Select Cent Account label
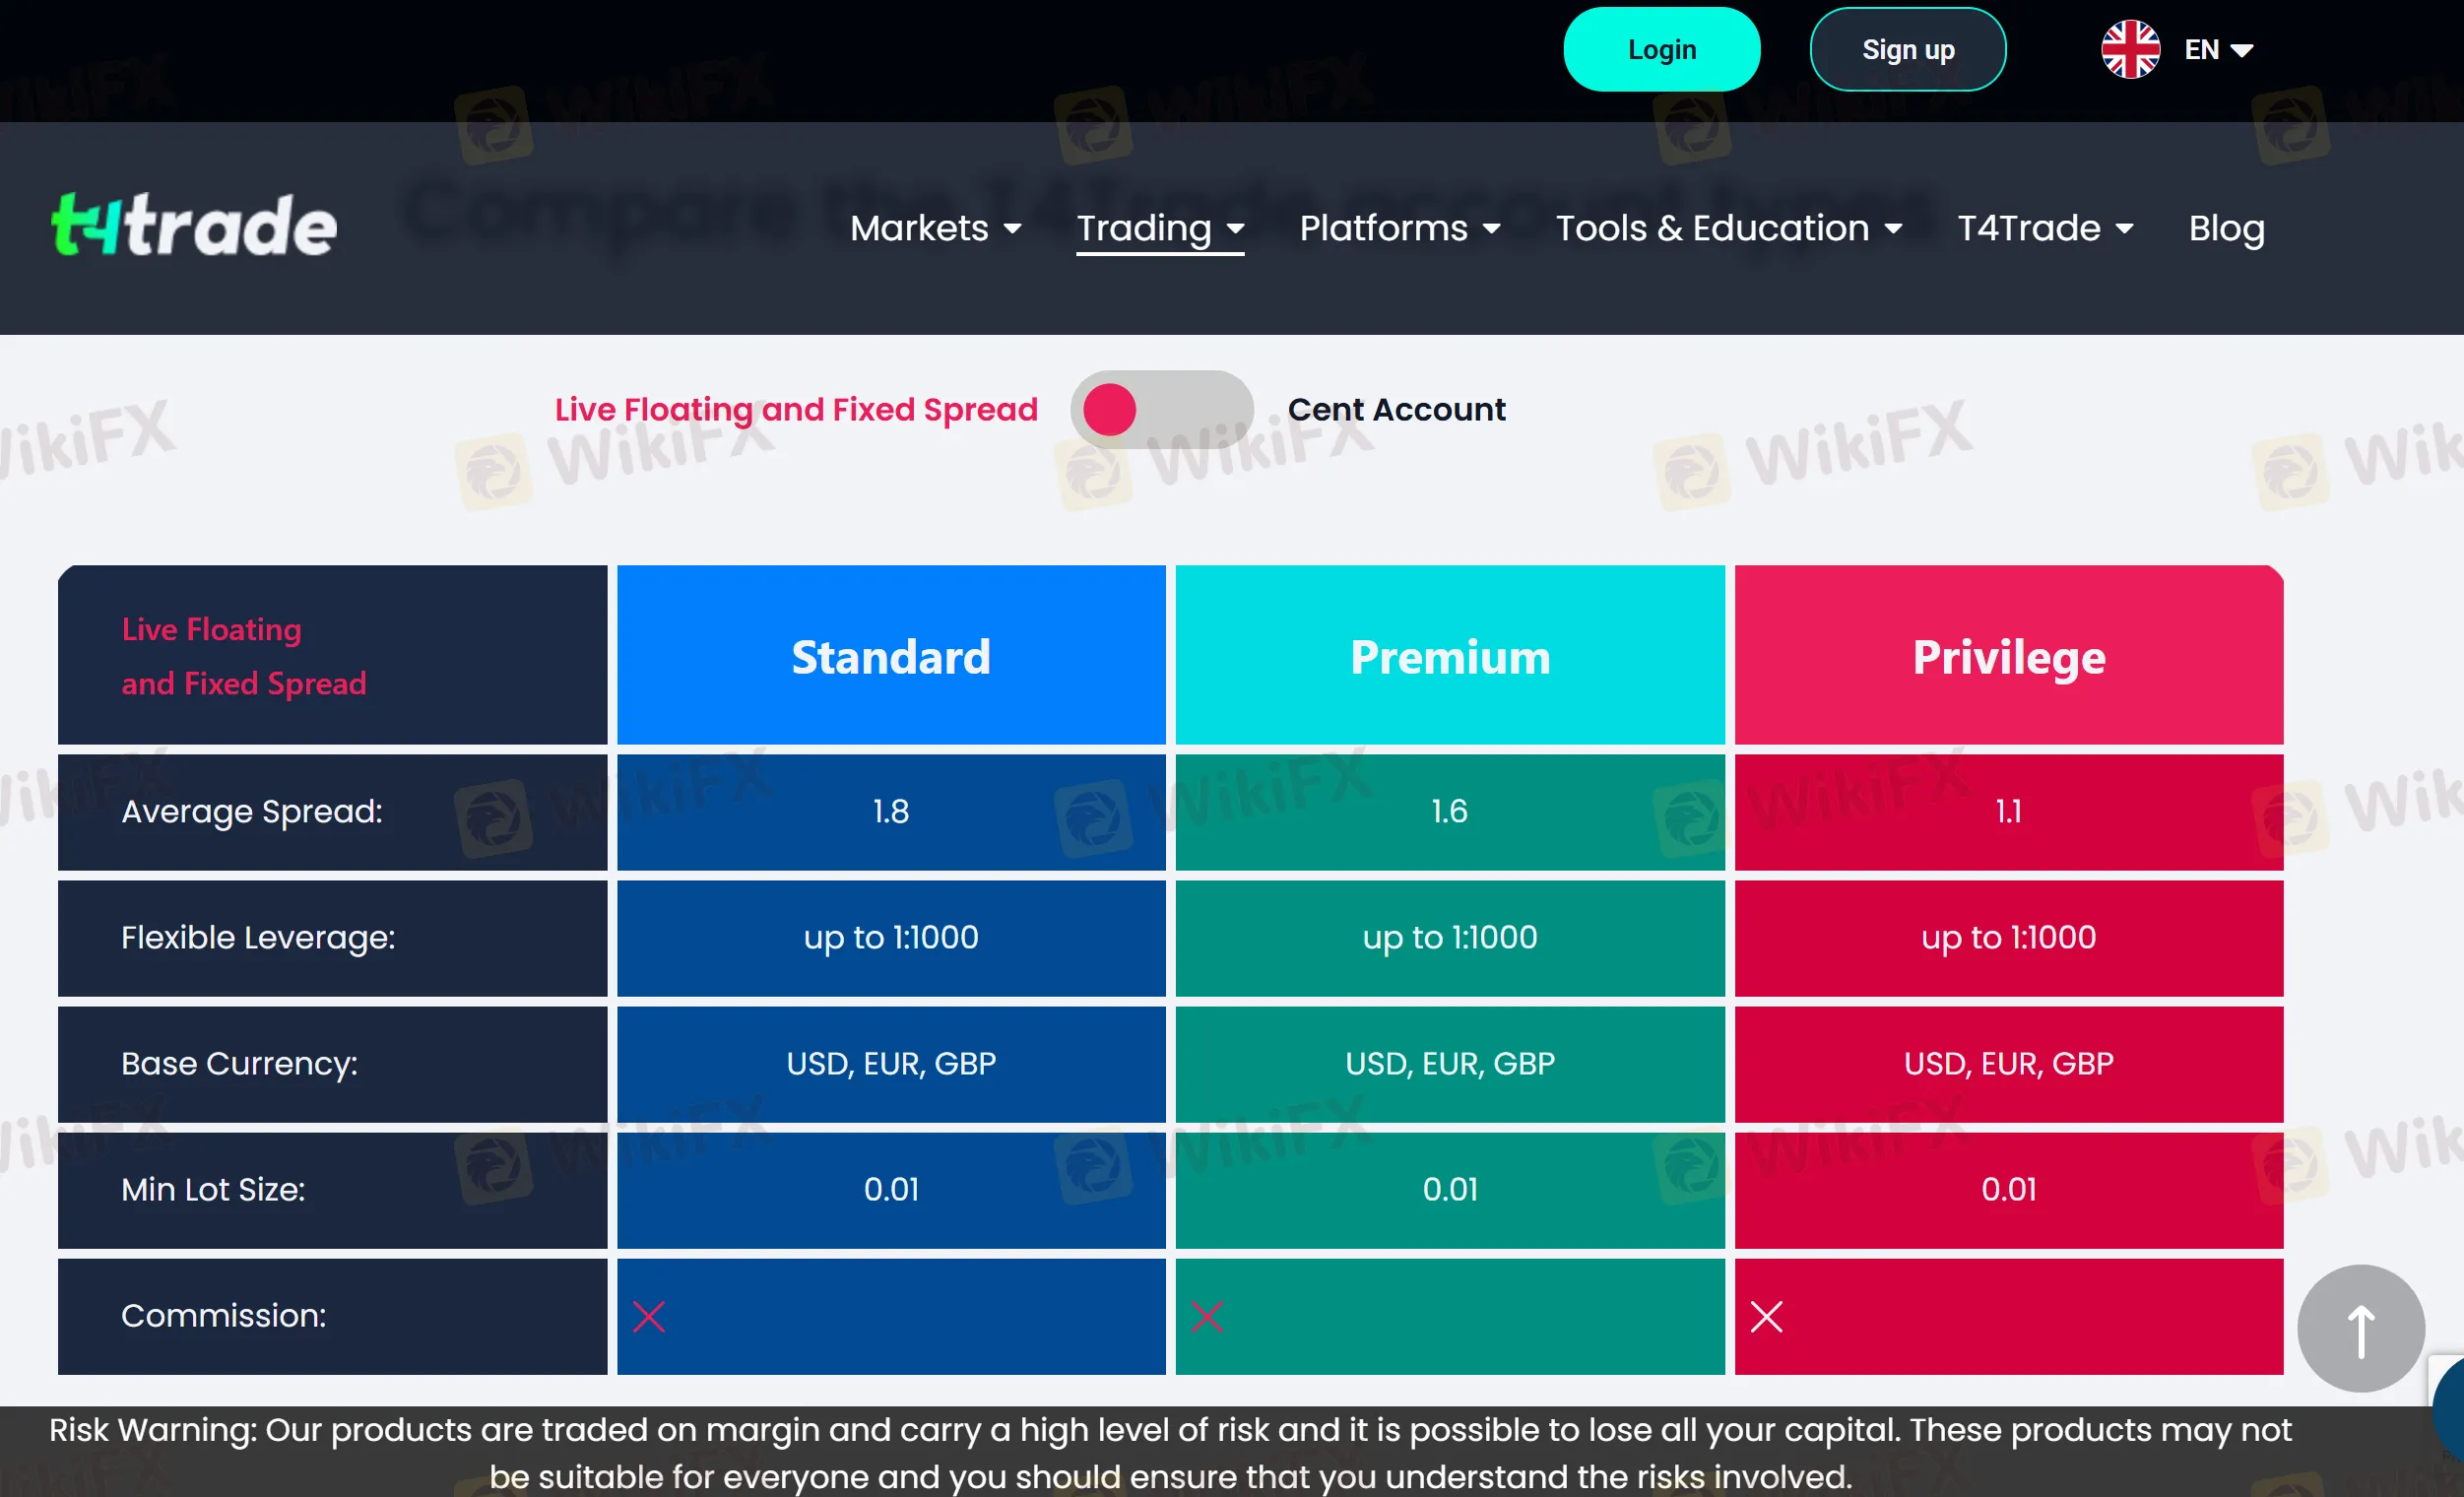Viewport: 2464px width, 1497px height. point(1396,410)
